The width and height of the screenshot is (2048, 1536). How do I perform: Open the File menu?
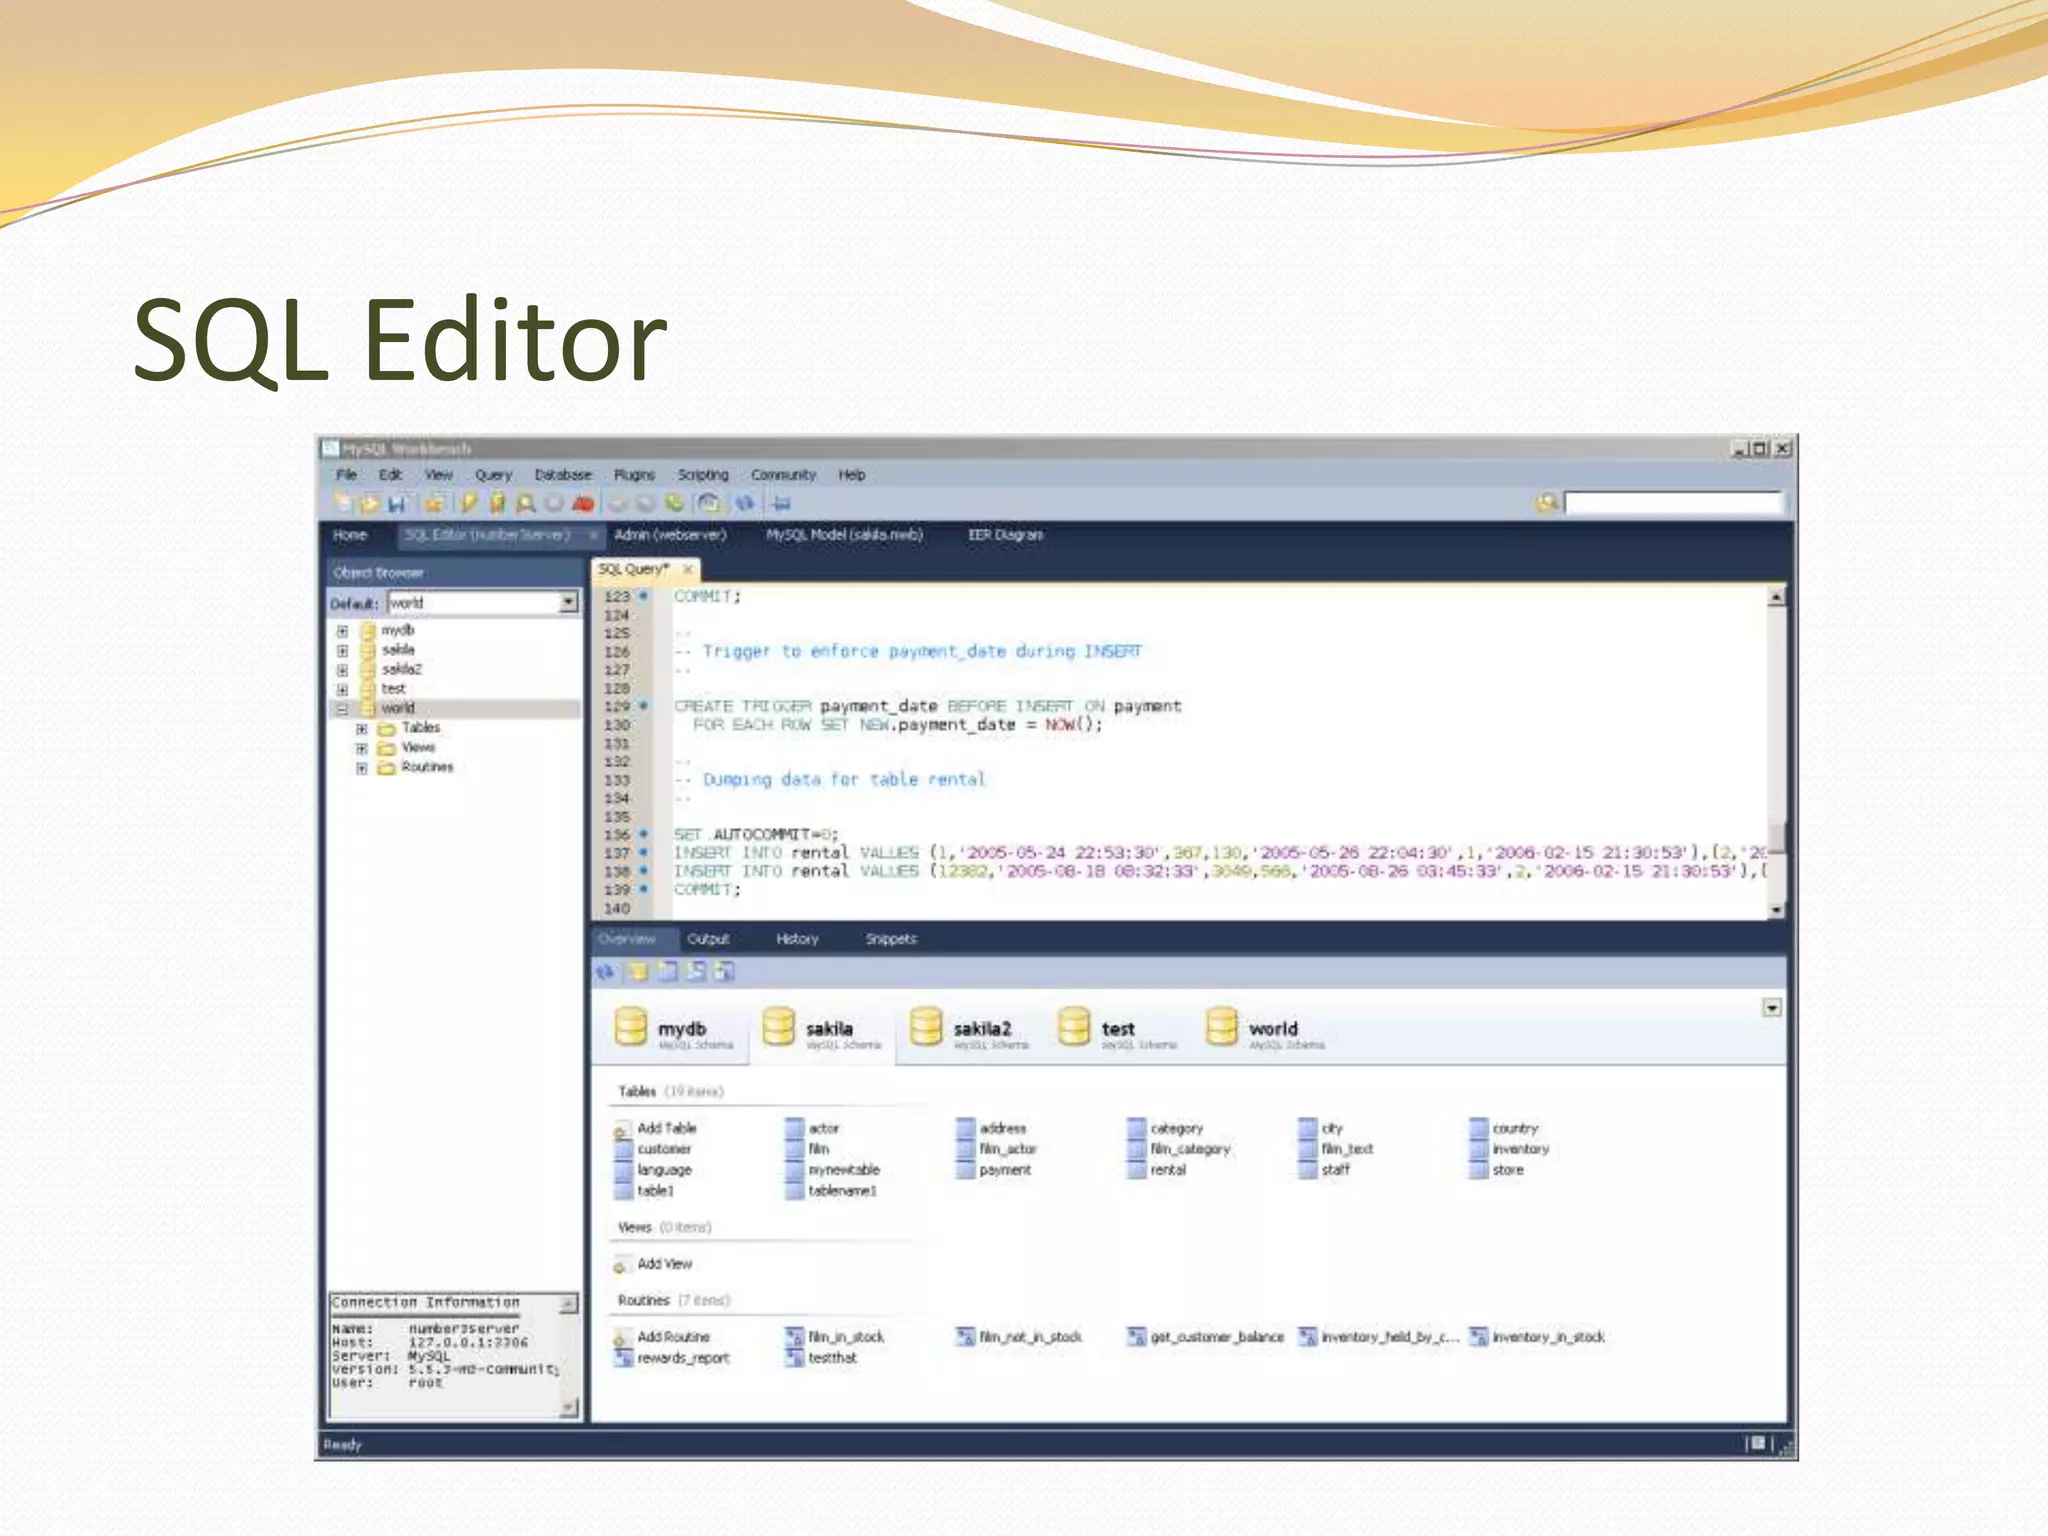tap(346, 475)
